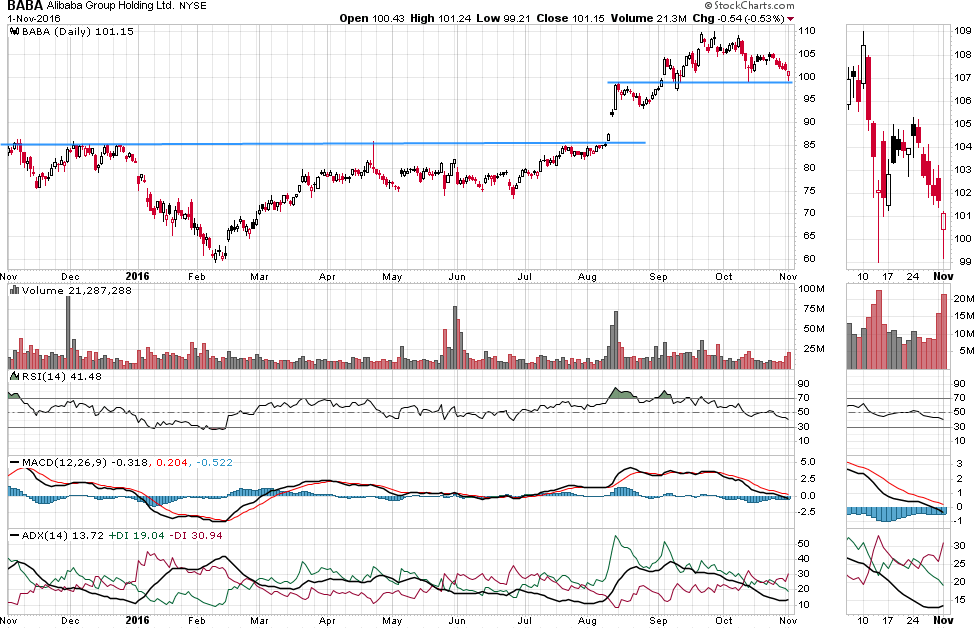This screenshot has width=974, height=628.
Task: Click the Close 101.15 value in the header
Action: tap(570, 19)
